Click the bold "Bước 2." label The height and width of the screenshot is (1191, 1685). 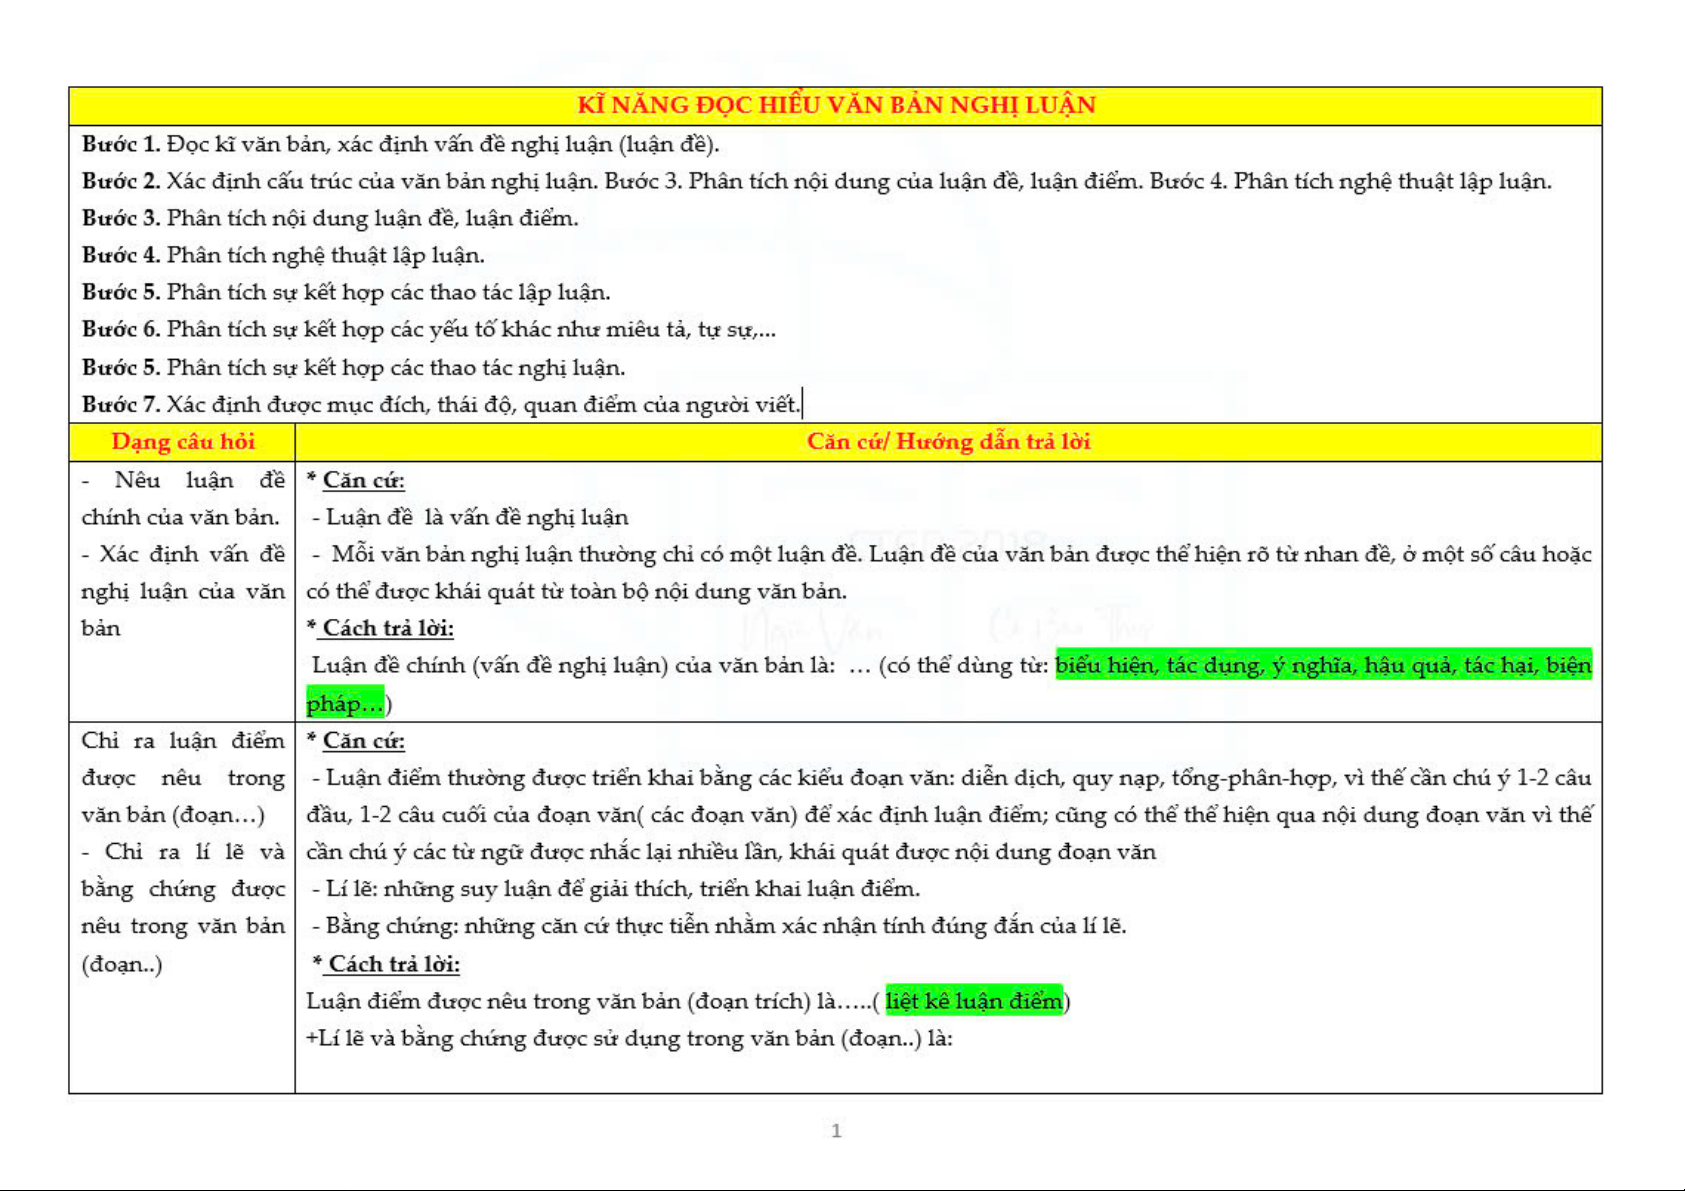click(120, 181)
